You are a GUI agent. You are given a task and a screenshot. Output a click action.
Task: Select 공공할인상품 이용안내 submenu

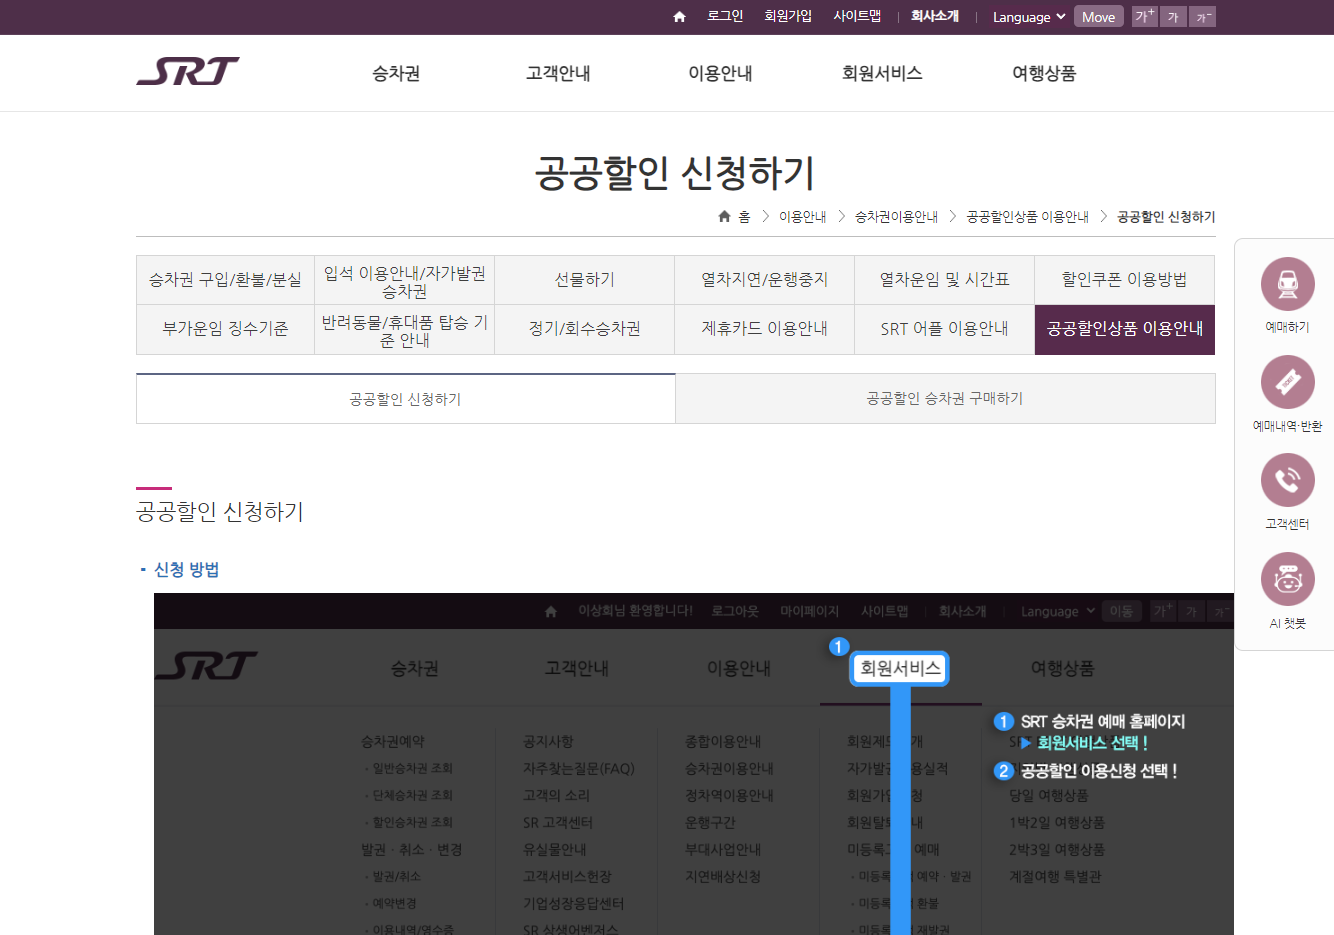(x=1125, y=329)
